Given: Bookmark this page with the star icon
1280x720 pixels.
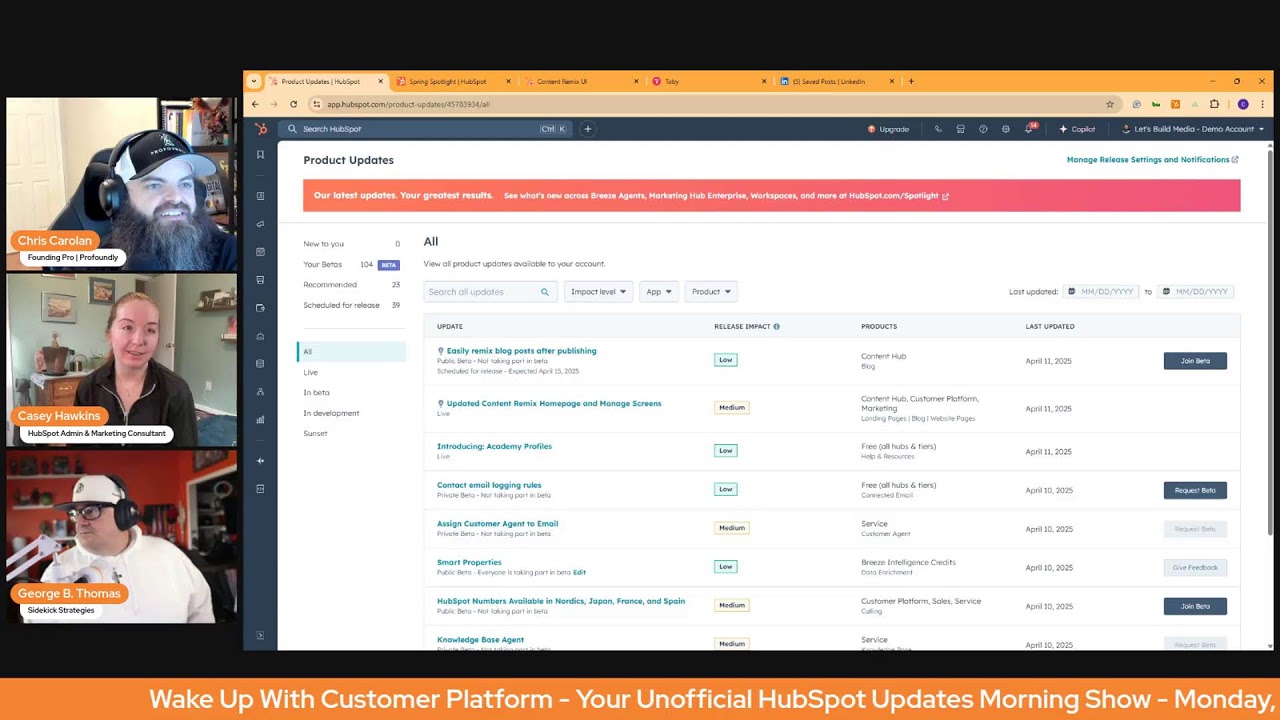Looking at the screenshot, I should (x=1110, y=104).
